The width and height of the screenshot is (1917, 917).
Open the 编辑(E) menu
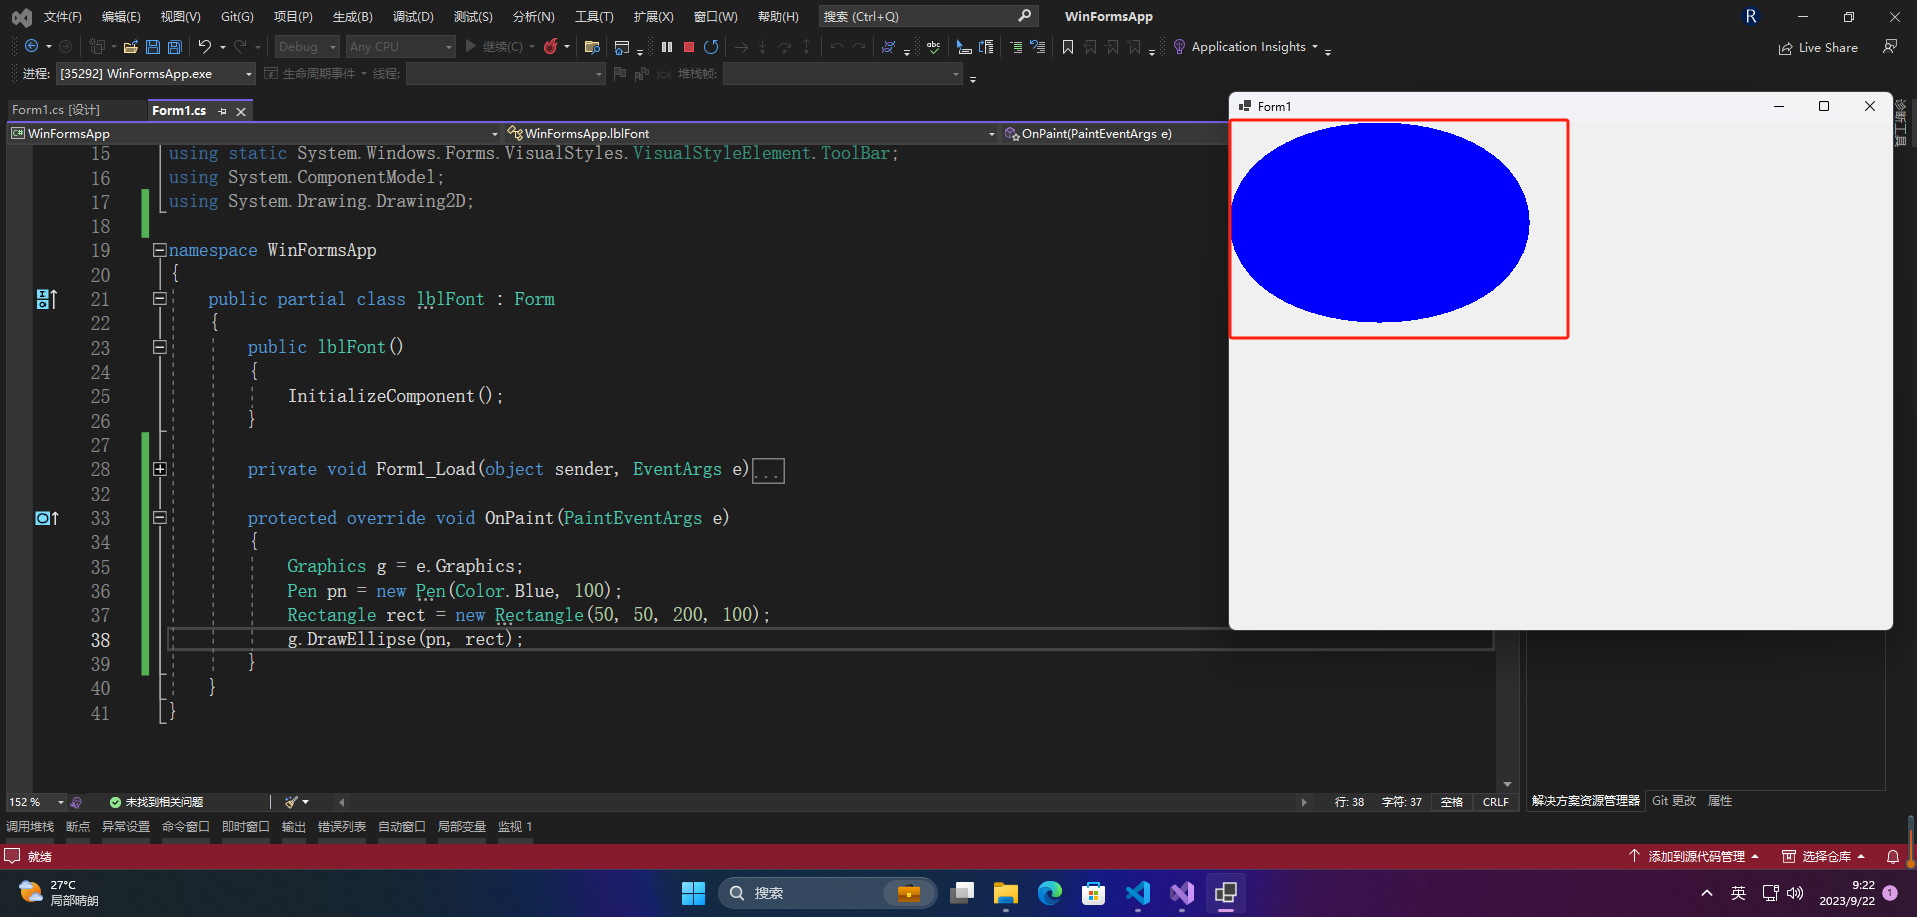coord(121,17)
